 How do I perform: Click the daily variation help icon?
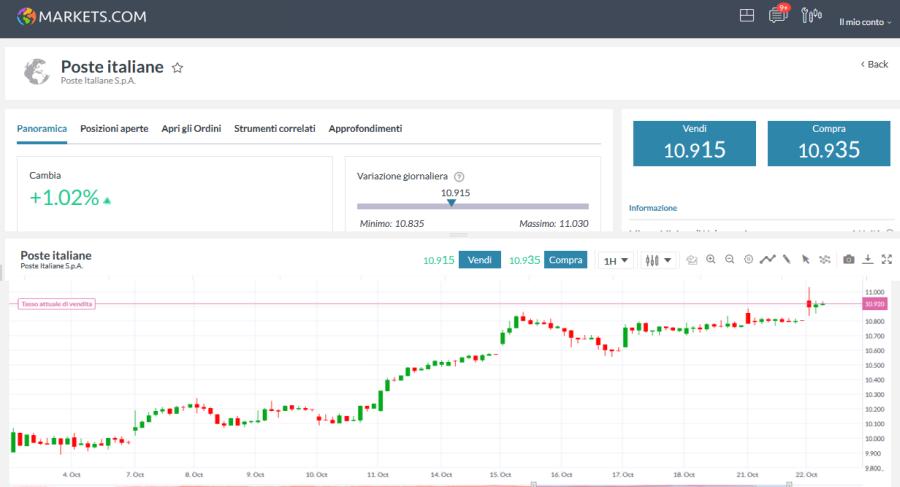pos(459,176)
